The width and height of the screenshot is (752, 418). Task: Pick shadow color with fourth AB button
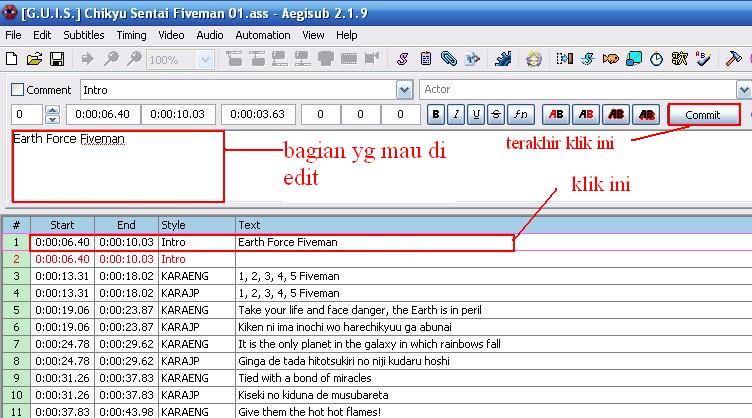[646, 115]
